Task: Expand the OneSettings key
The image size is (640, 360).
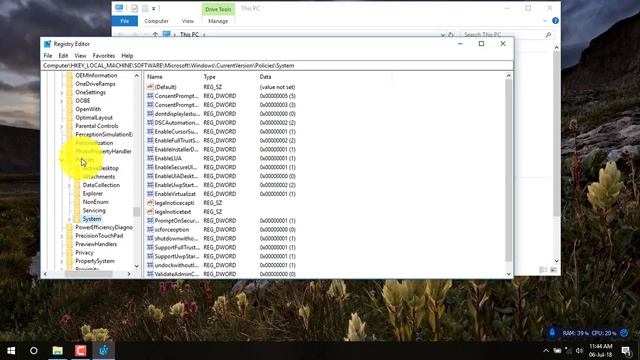Action: pyautogui.click(x=62, y=92)
